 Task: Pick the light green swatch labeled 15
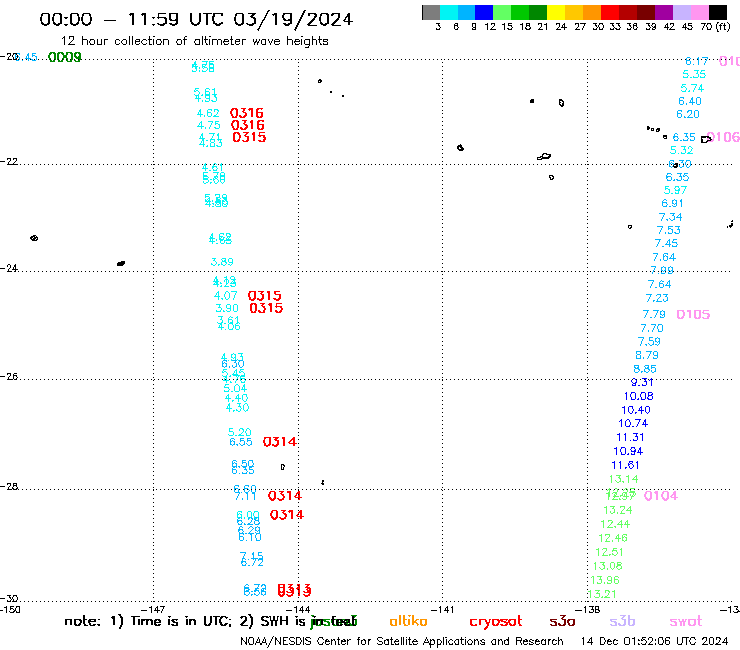pos(502,12)
